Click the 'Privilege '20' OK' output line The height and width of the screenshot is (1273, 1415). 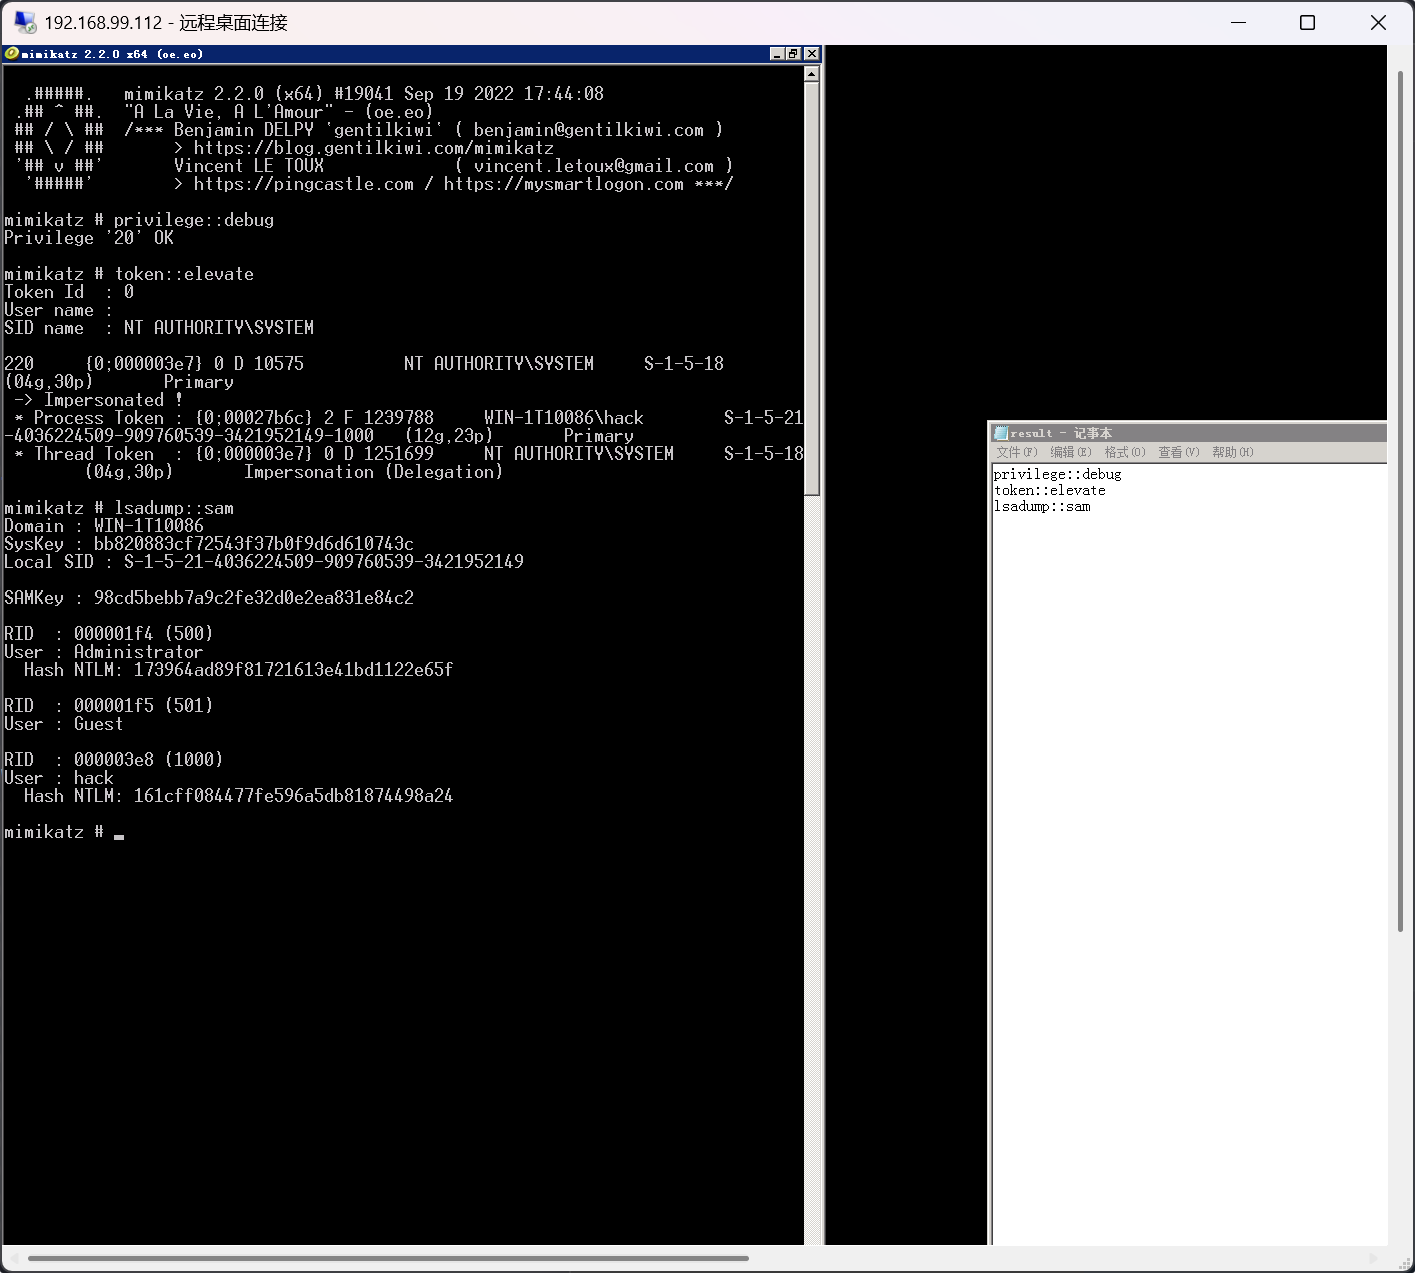[x=89, y=238]
